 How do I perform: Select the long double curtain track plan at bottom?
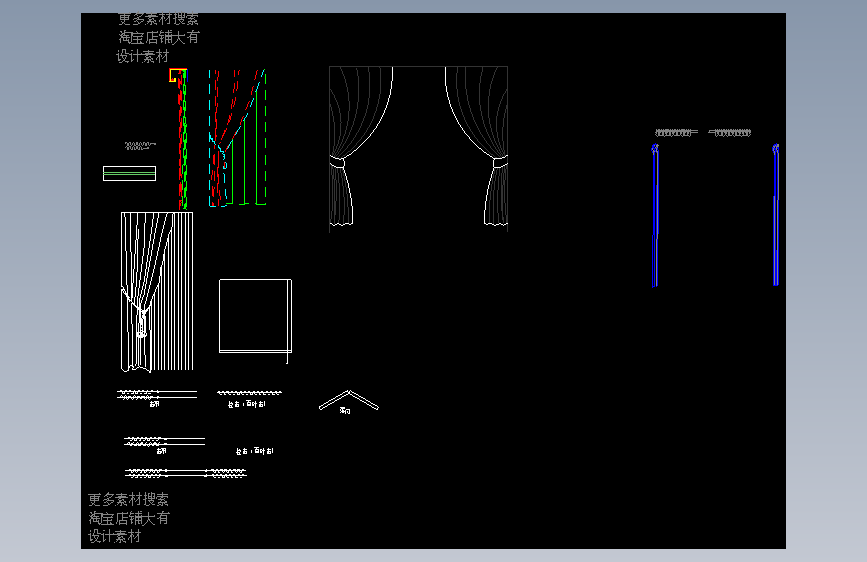click(186, 473)
